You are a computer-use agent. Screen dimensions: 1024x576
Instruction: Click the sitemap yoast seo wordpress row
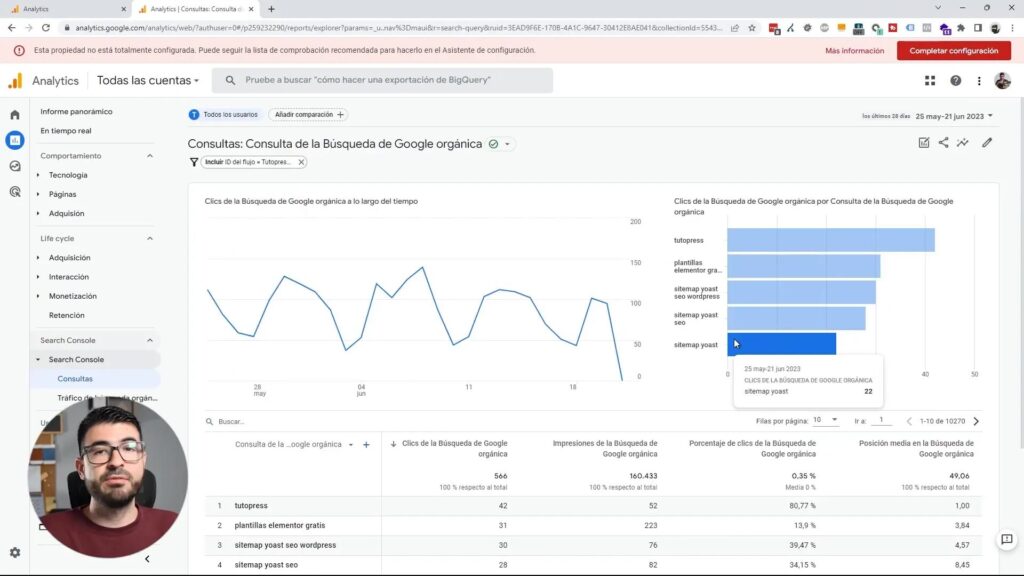click(593, 545)
